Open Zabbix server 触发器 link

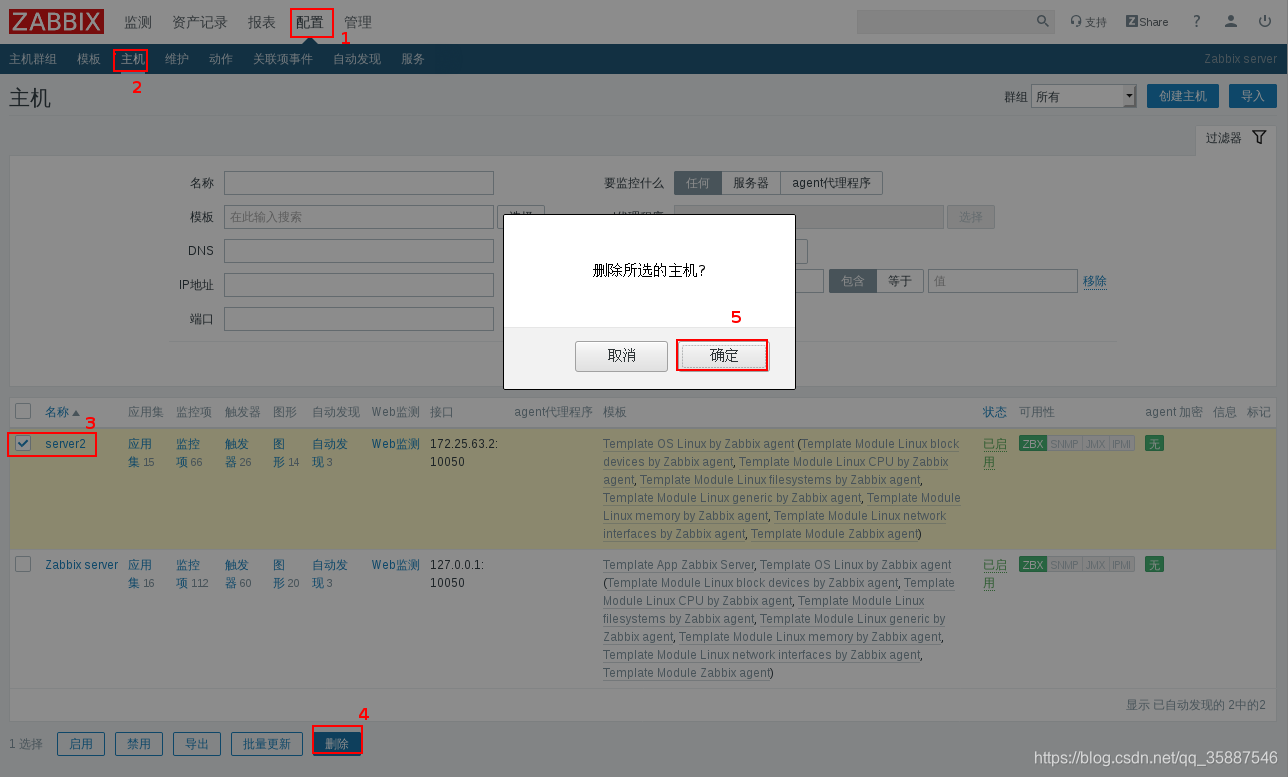coord(238,574)
